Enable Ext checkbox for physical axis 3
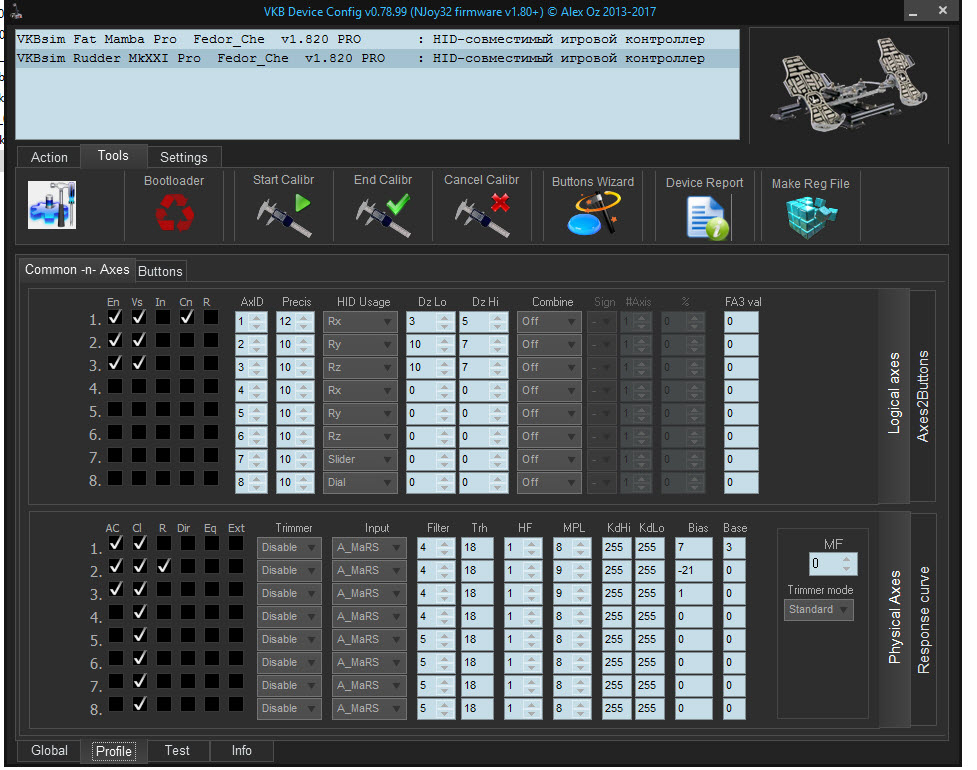 (x=236, y=589)
